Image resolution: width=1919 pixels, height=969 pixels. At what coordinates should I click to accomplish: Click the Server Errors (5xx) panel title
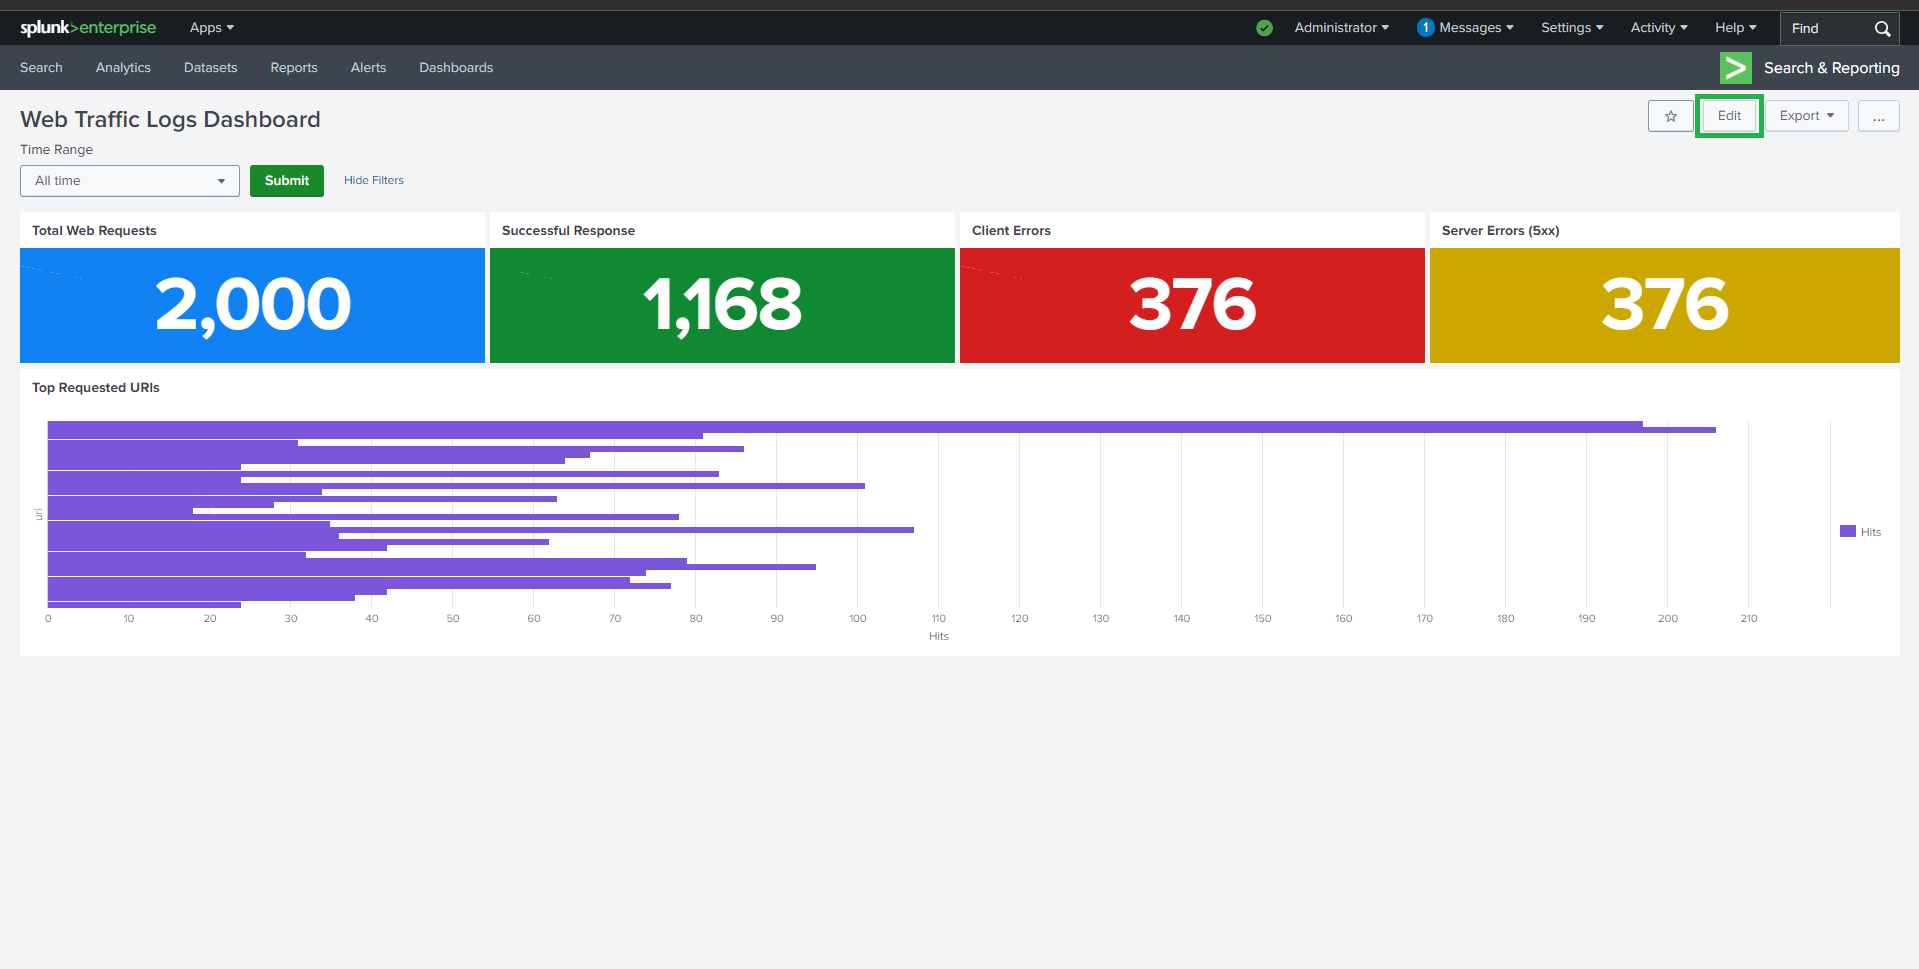pos(1500,231)
